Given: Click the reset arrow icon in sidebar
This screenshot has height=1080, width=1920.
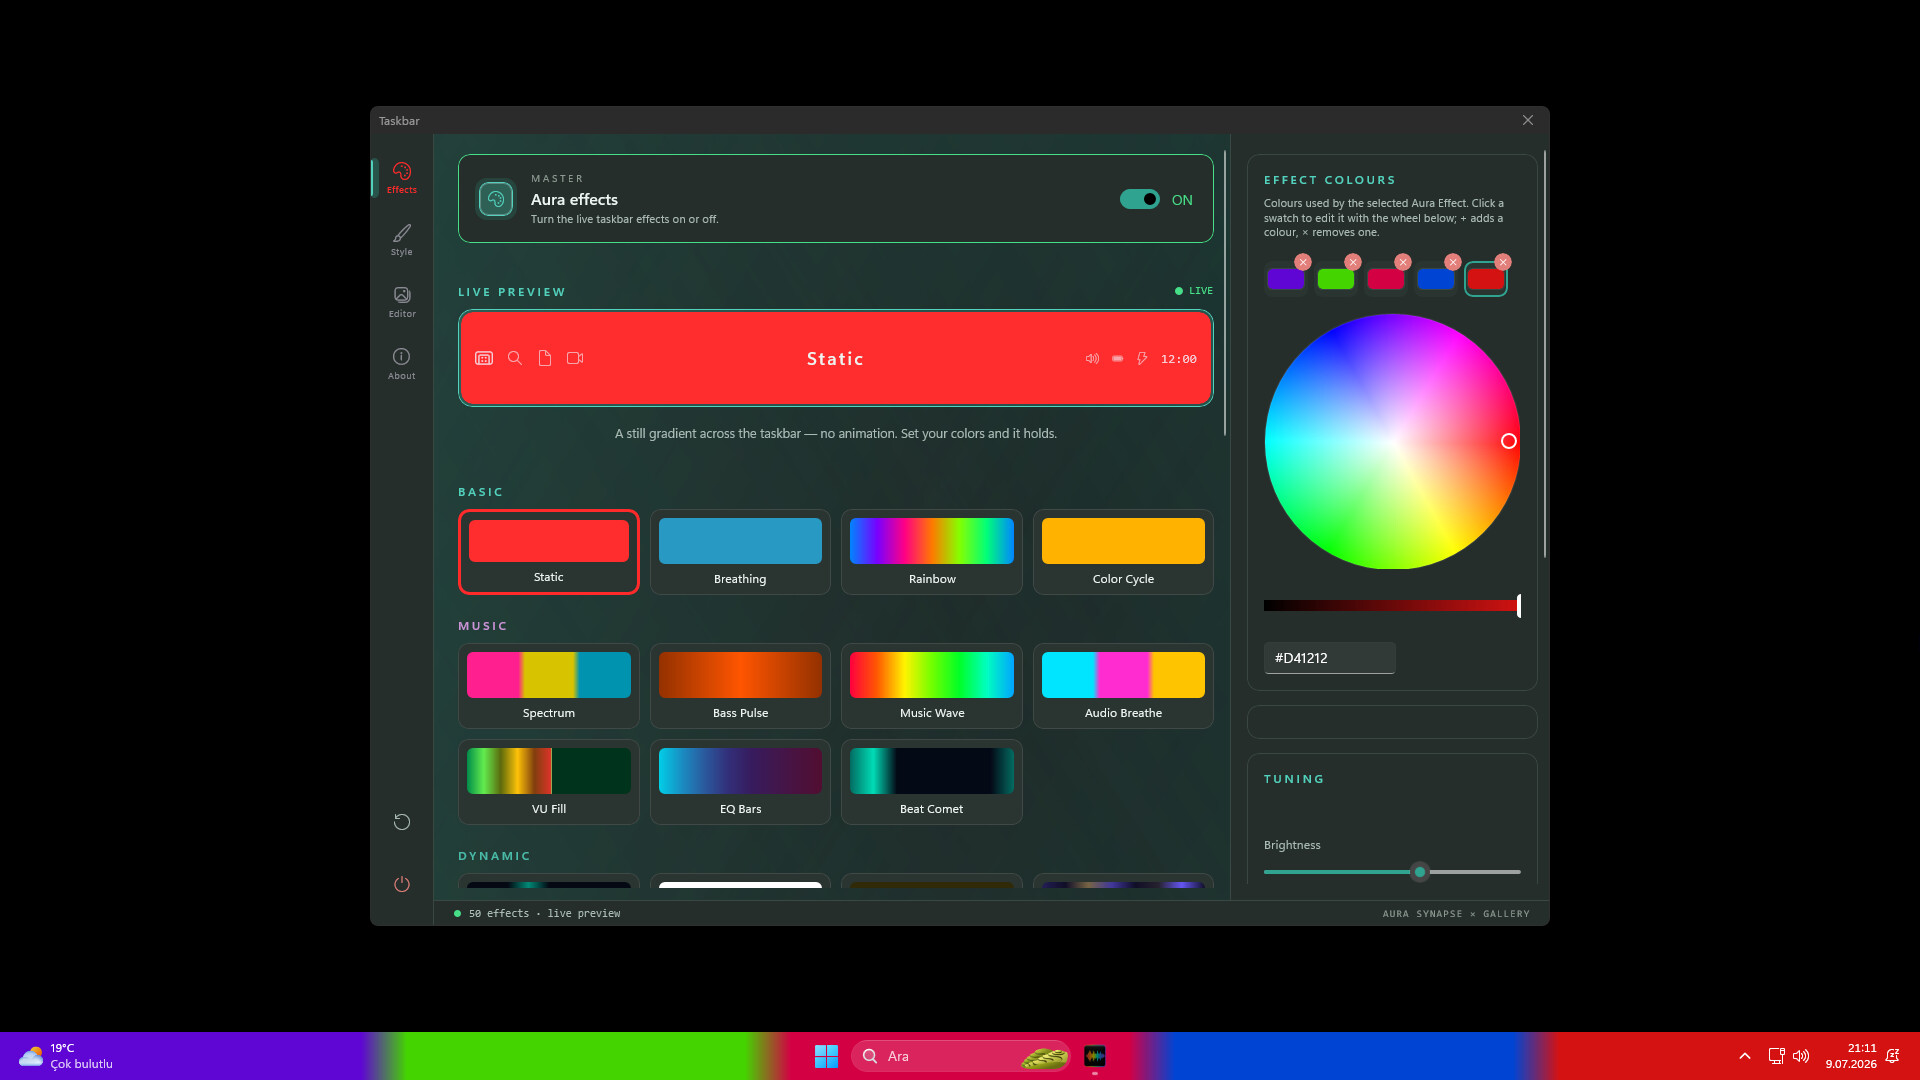Looking at the screenshot, I should tap(401, 822).
